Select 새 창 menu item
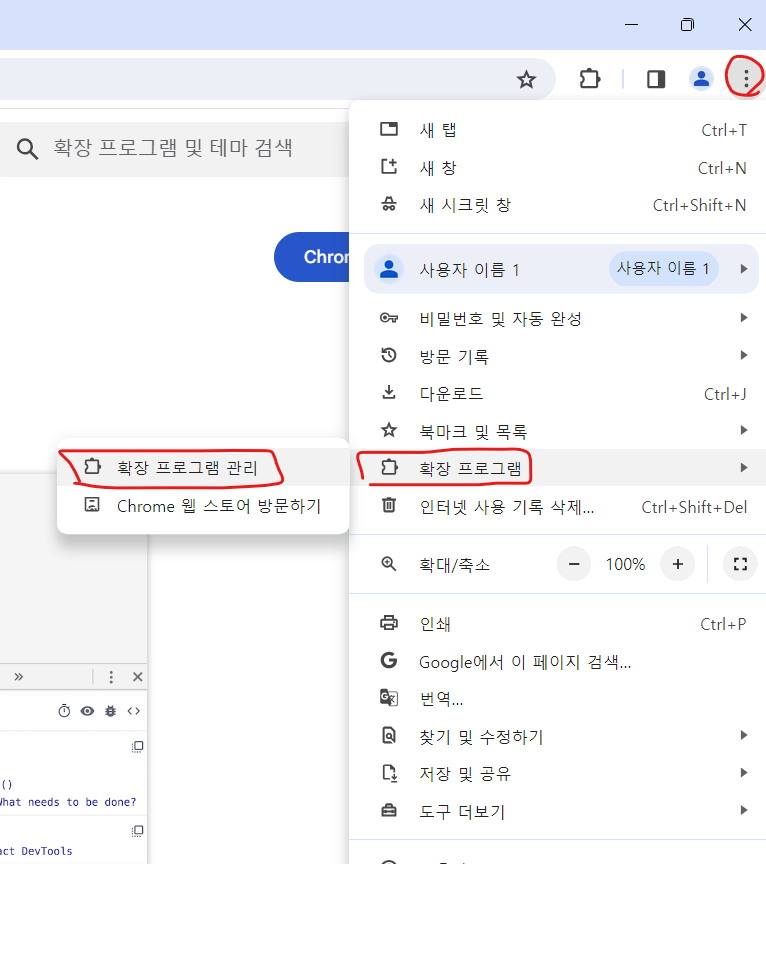This screenshot has width=766, height=972. [x=558, y=168]
